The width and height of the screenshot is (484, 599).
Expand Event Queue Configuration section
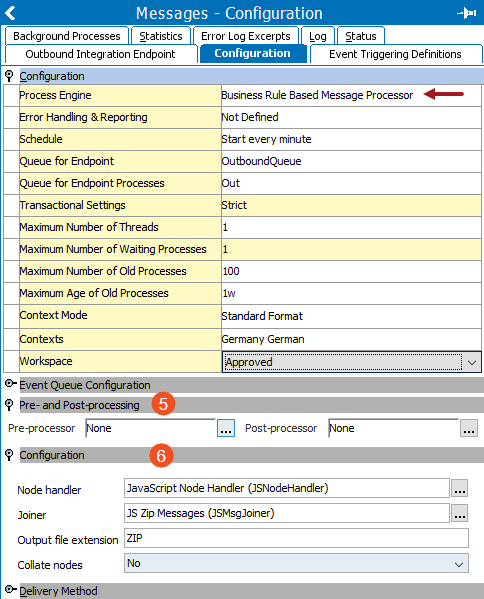pyautogui.click(x=10, y=384)
